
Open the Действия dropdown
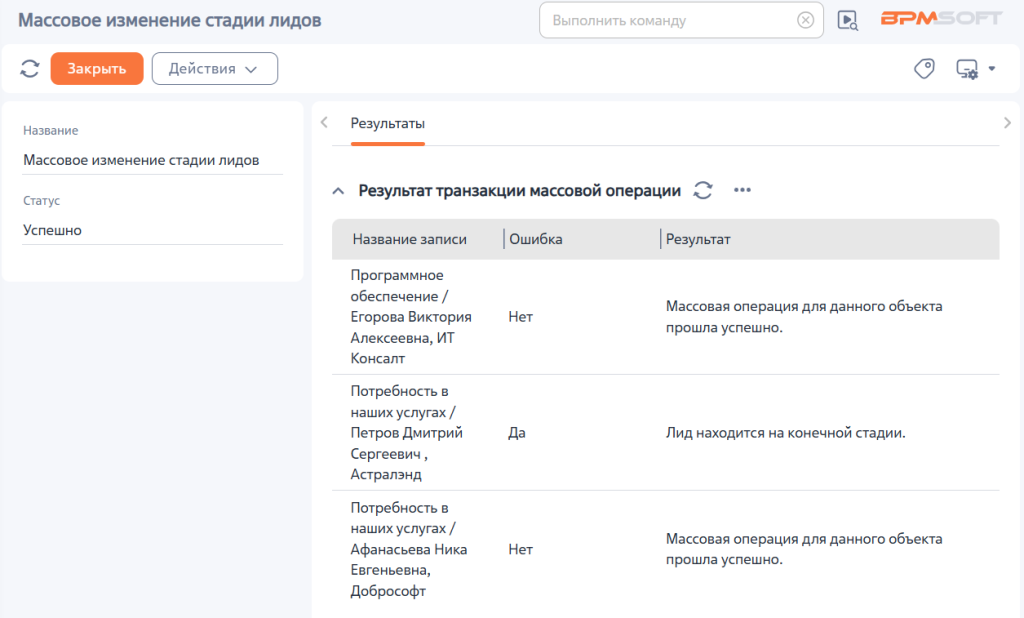(215, 69)
